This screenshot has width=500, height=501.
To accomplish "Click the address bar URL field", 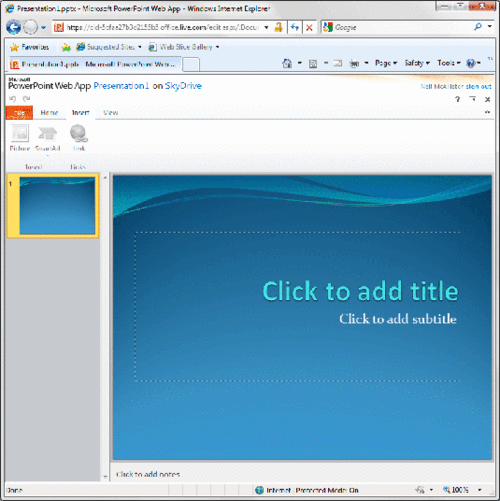I will point(163,27).
